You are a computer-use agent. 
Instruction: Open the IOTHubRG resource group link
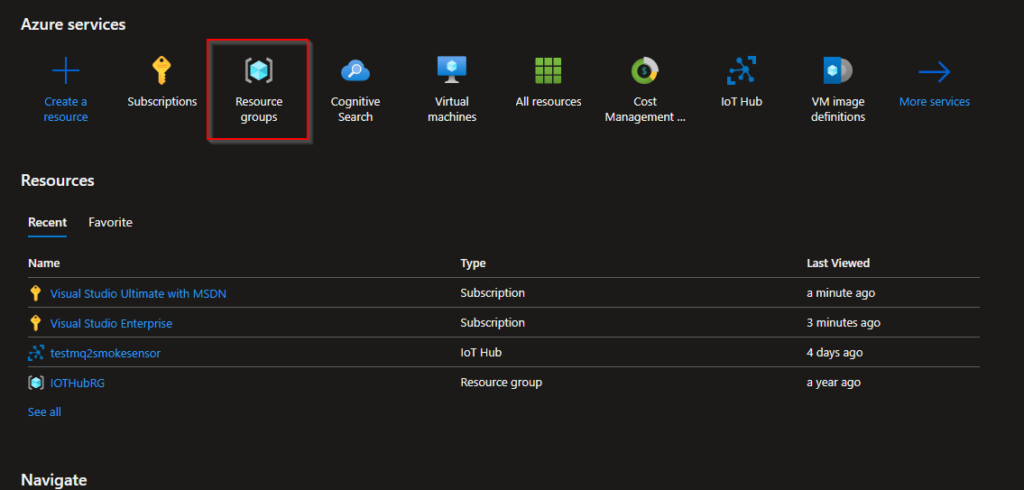pyautogui.click(x=77, y=383)
